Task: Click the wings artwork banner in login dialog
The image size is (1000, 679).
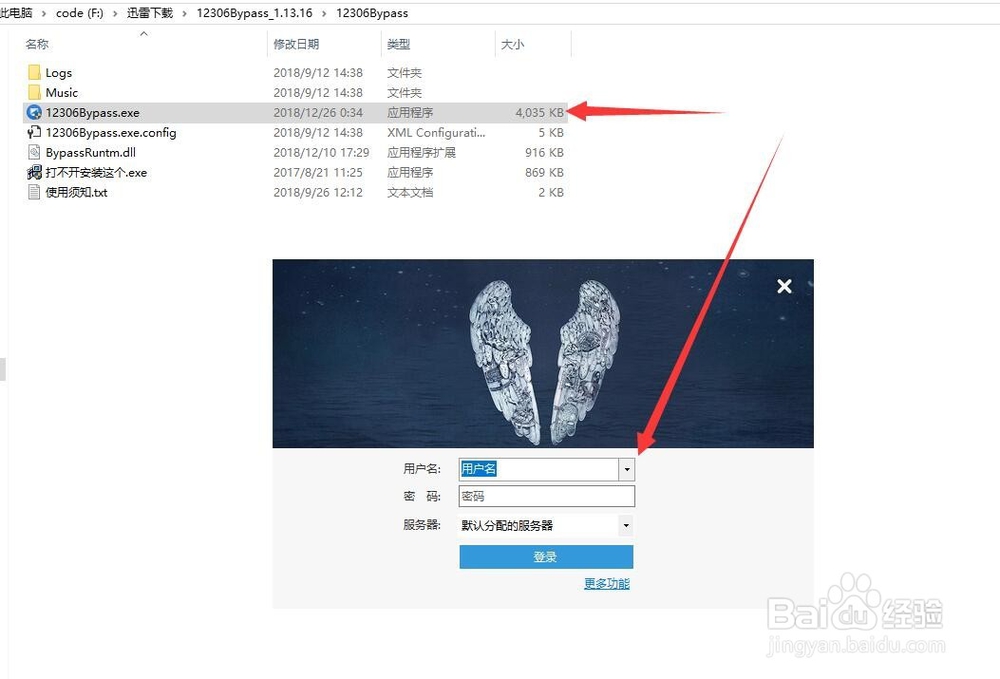Action: coord(543,353)
